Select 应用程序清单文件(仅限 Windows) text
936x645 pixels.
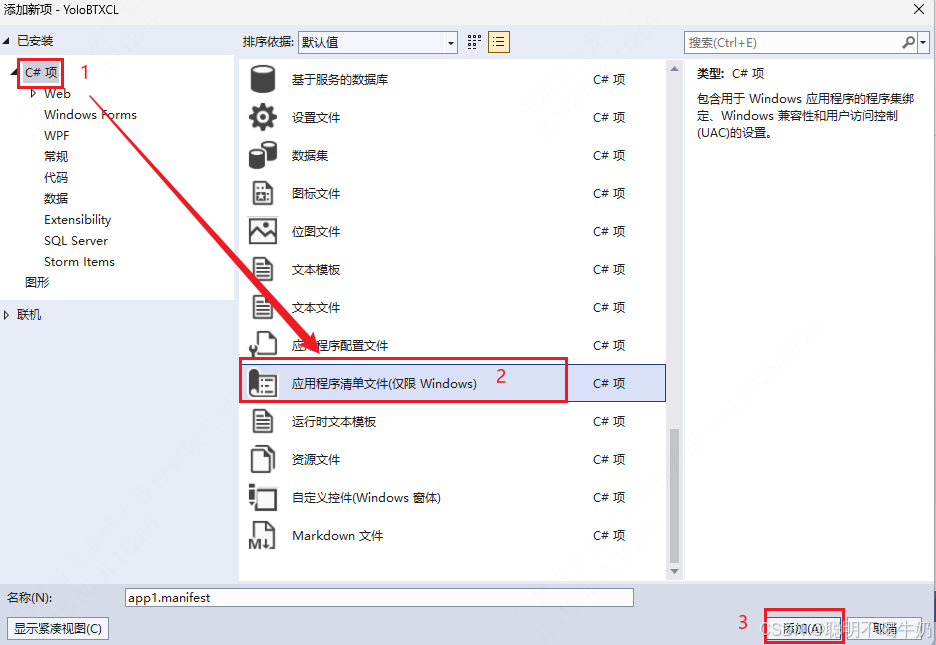click(x=384, y=384)
